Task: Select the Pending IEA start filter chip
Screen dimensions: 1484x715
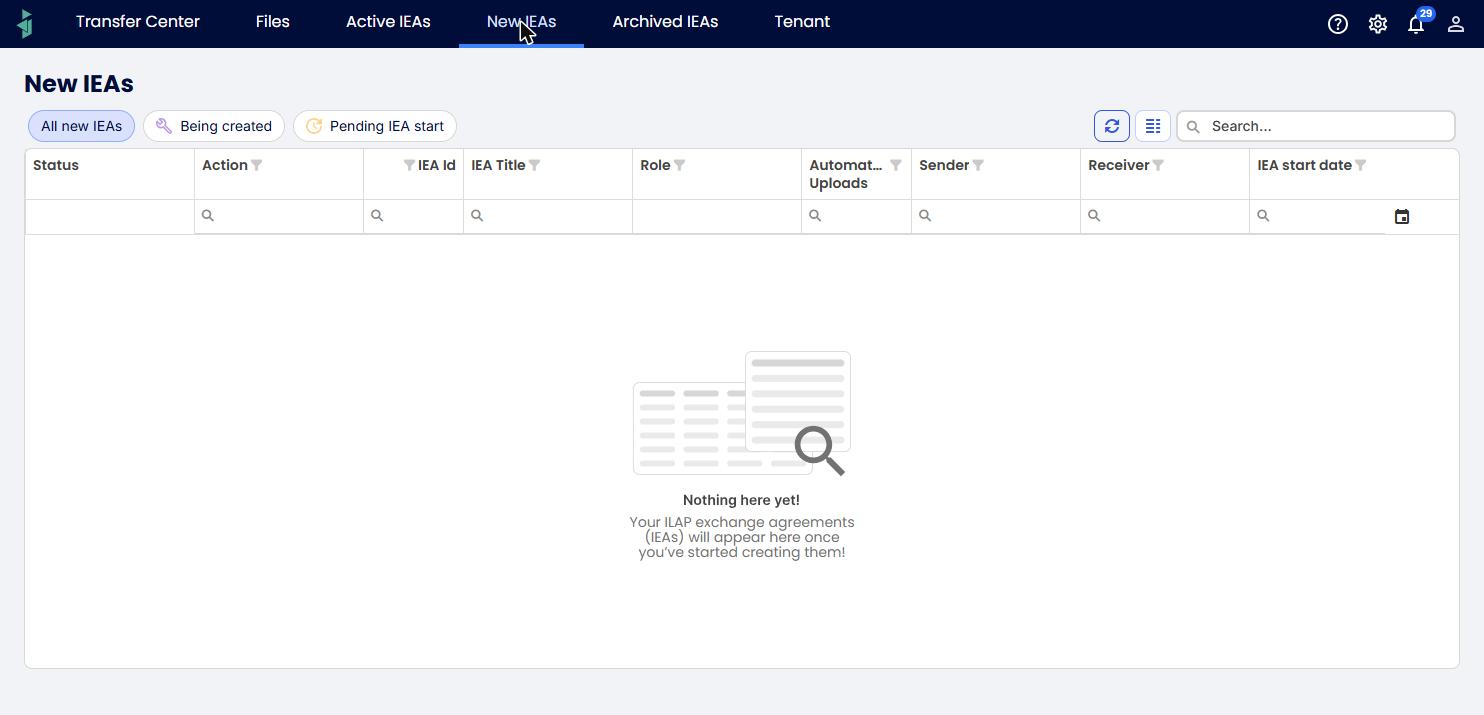Action: (x=375, y=126)
